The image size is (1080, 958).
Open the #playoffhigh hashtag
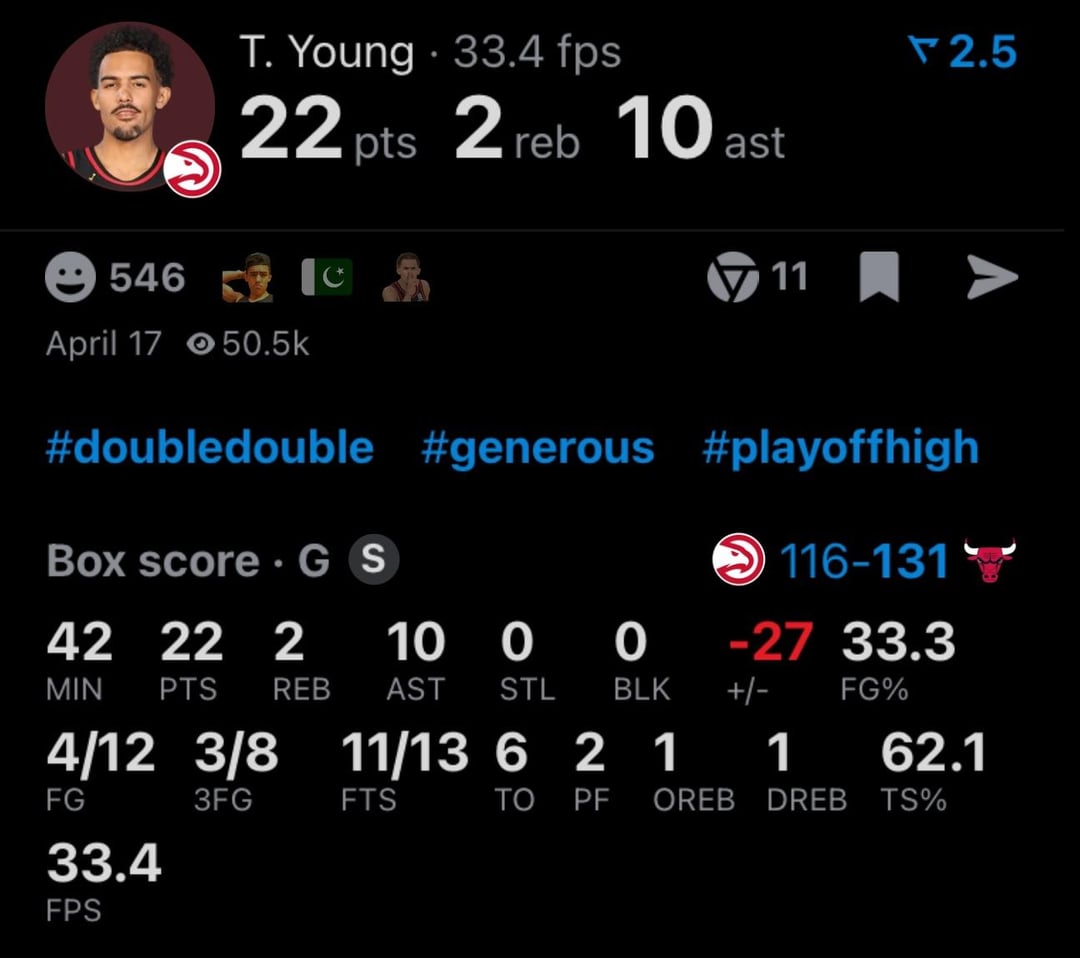point(840,447)
